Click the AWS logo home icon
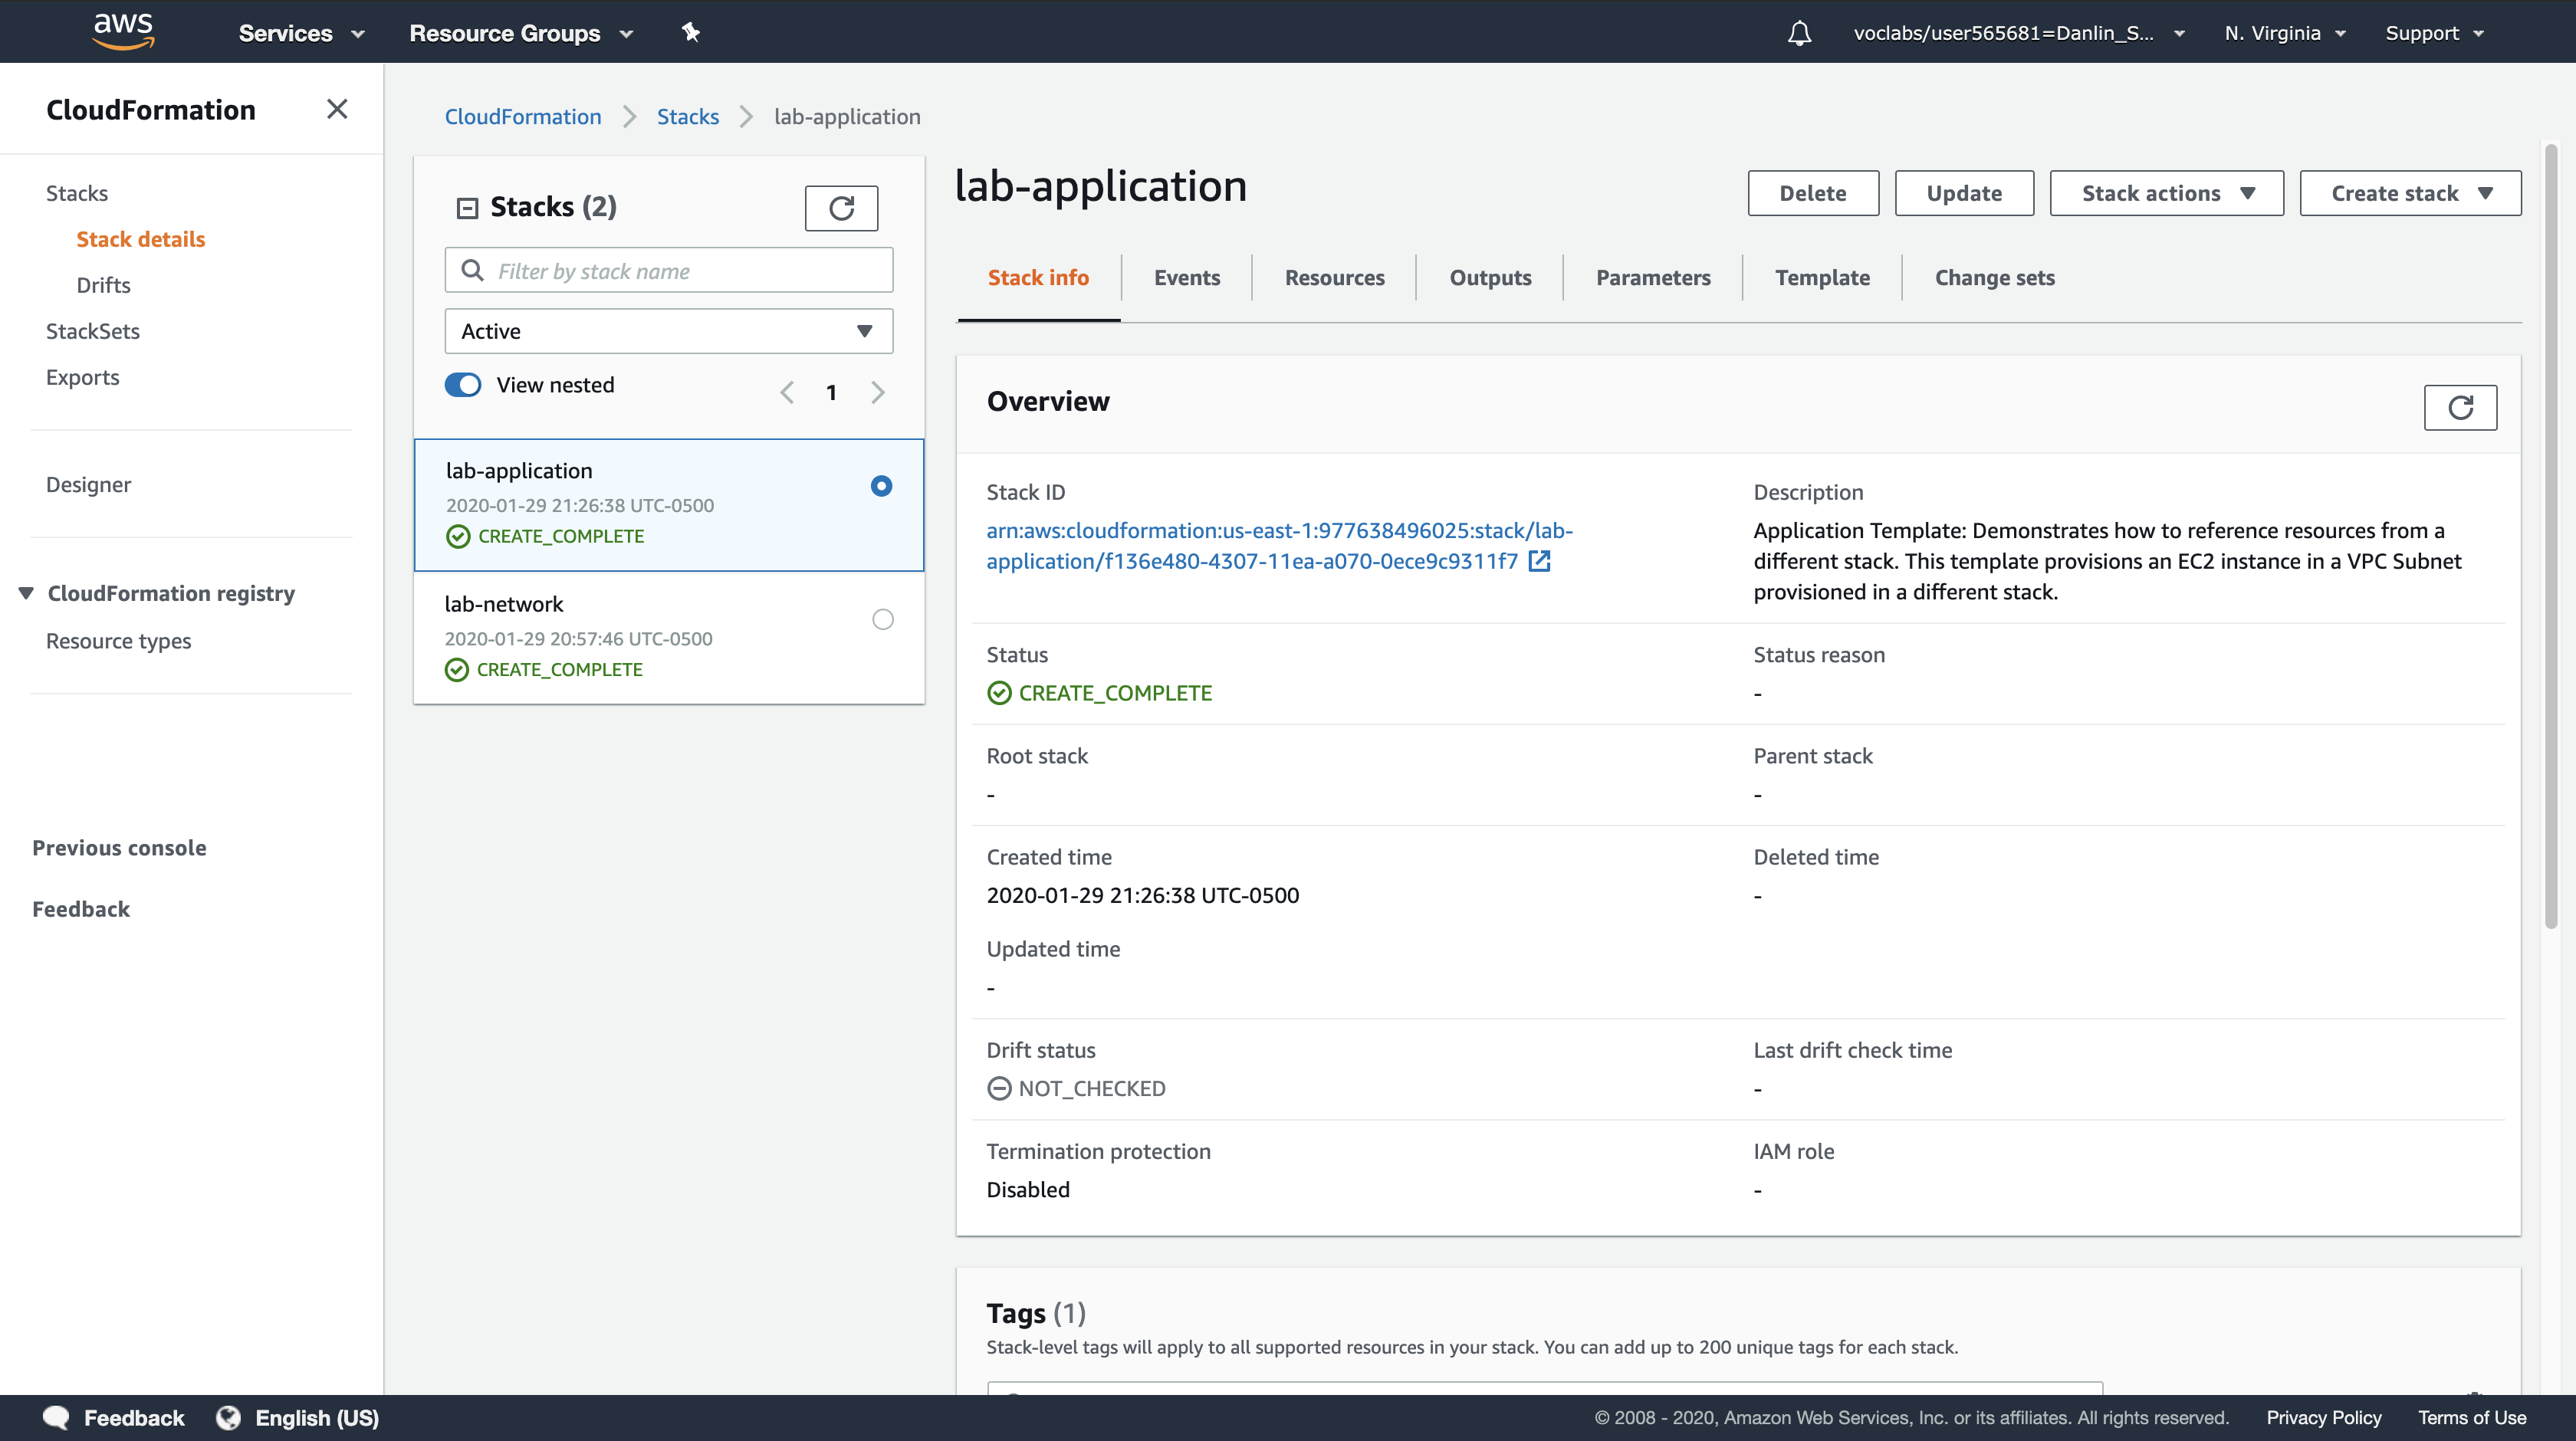2576x1441 pixels. coord(123,31)
